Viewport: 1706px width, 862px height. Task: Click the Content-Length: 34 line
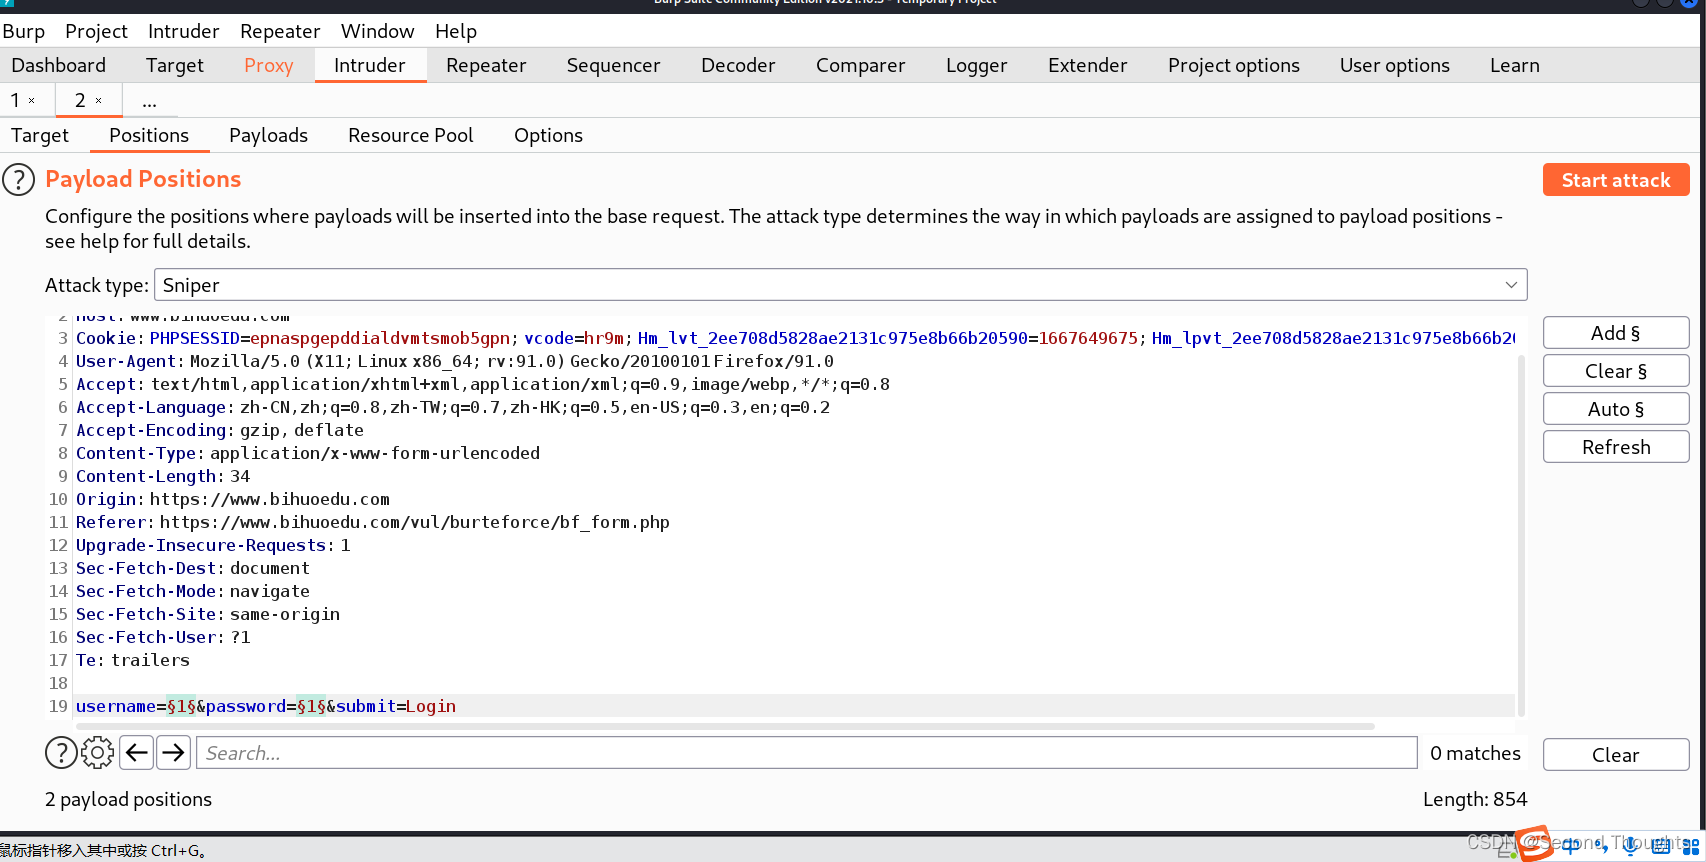tap(163, 476)
